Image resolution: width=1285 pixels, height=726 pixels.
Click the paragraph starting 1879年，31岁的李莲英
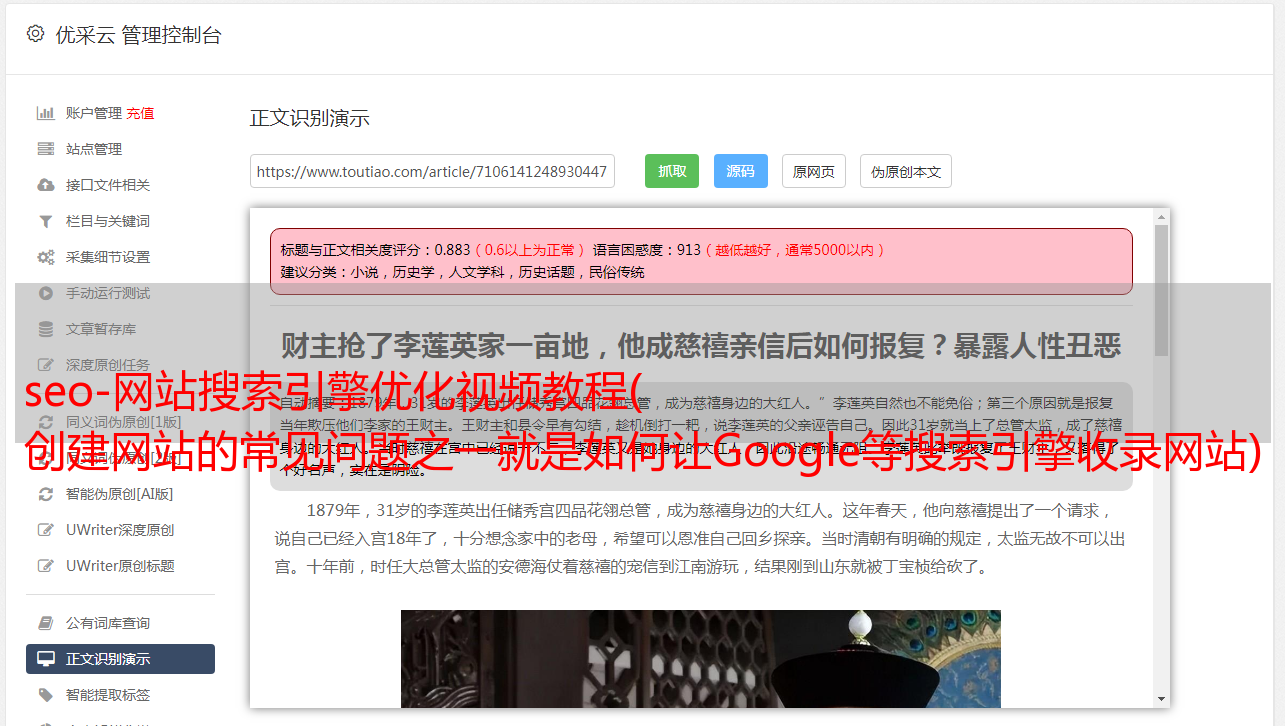click(700, 538)
